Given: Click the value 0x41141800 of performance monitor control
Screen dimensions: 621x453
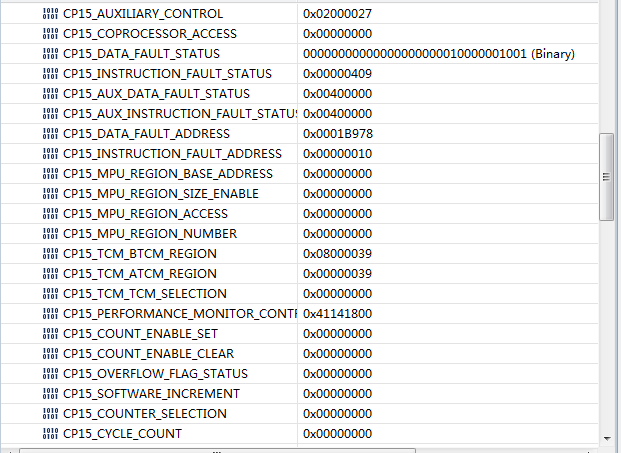Looking at the screenshot, I should tap(336, 314).
